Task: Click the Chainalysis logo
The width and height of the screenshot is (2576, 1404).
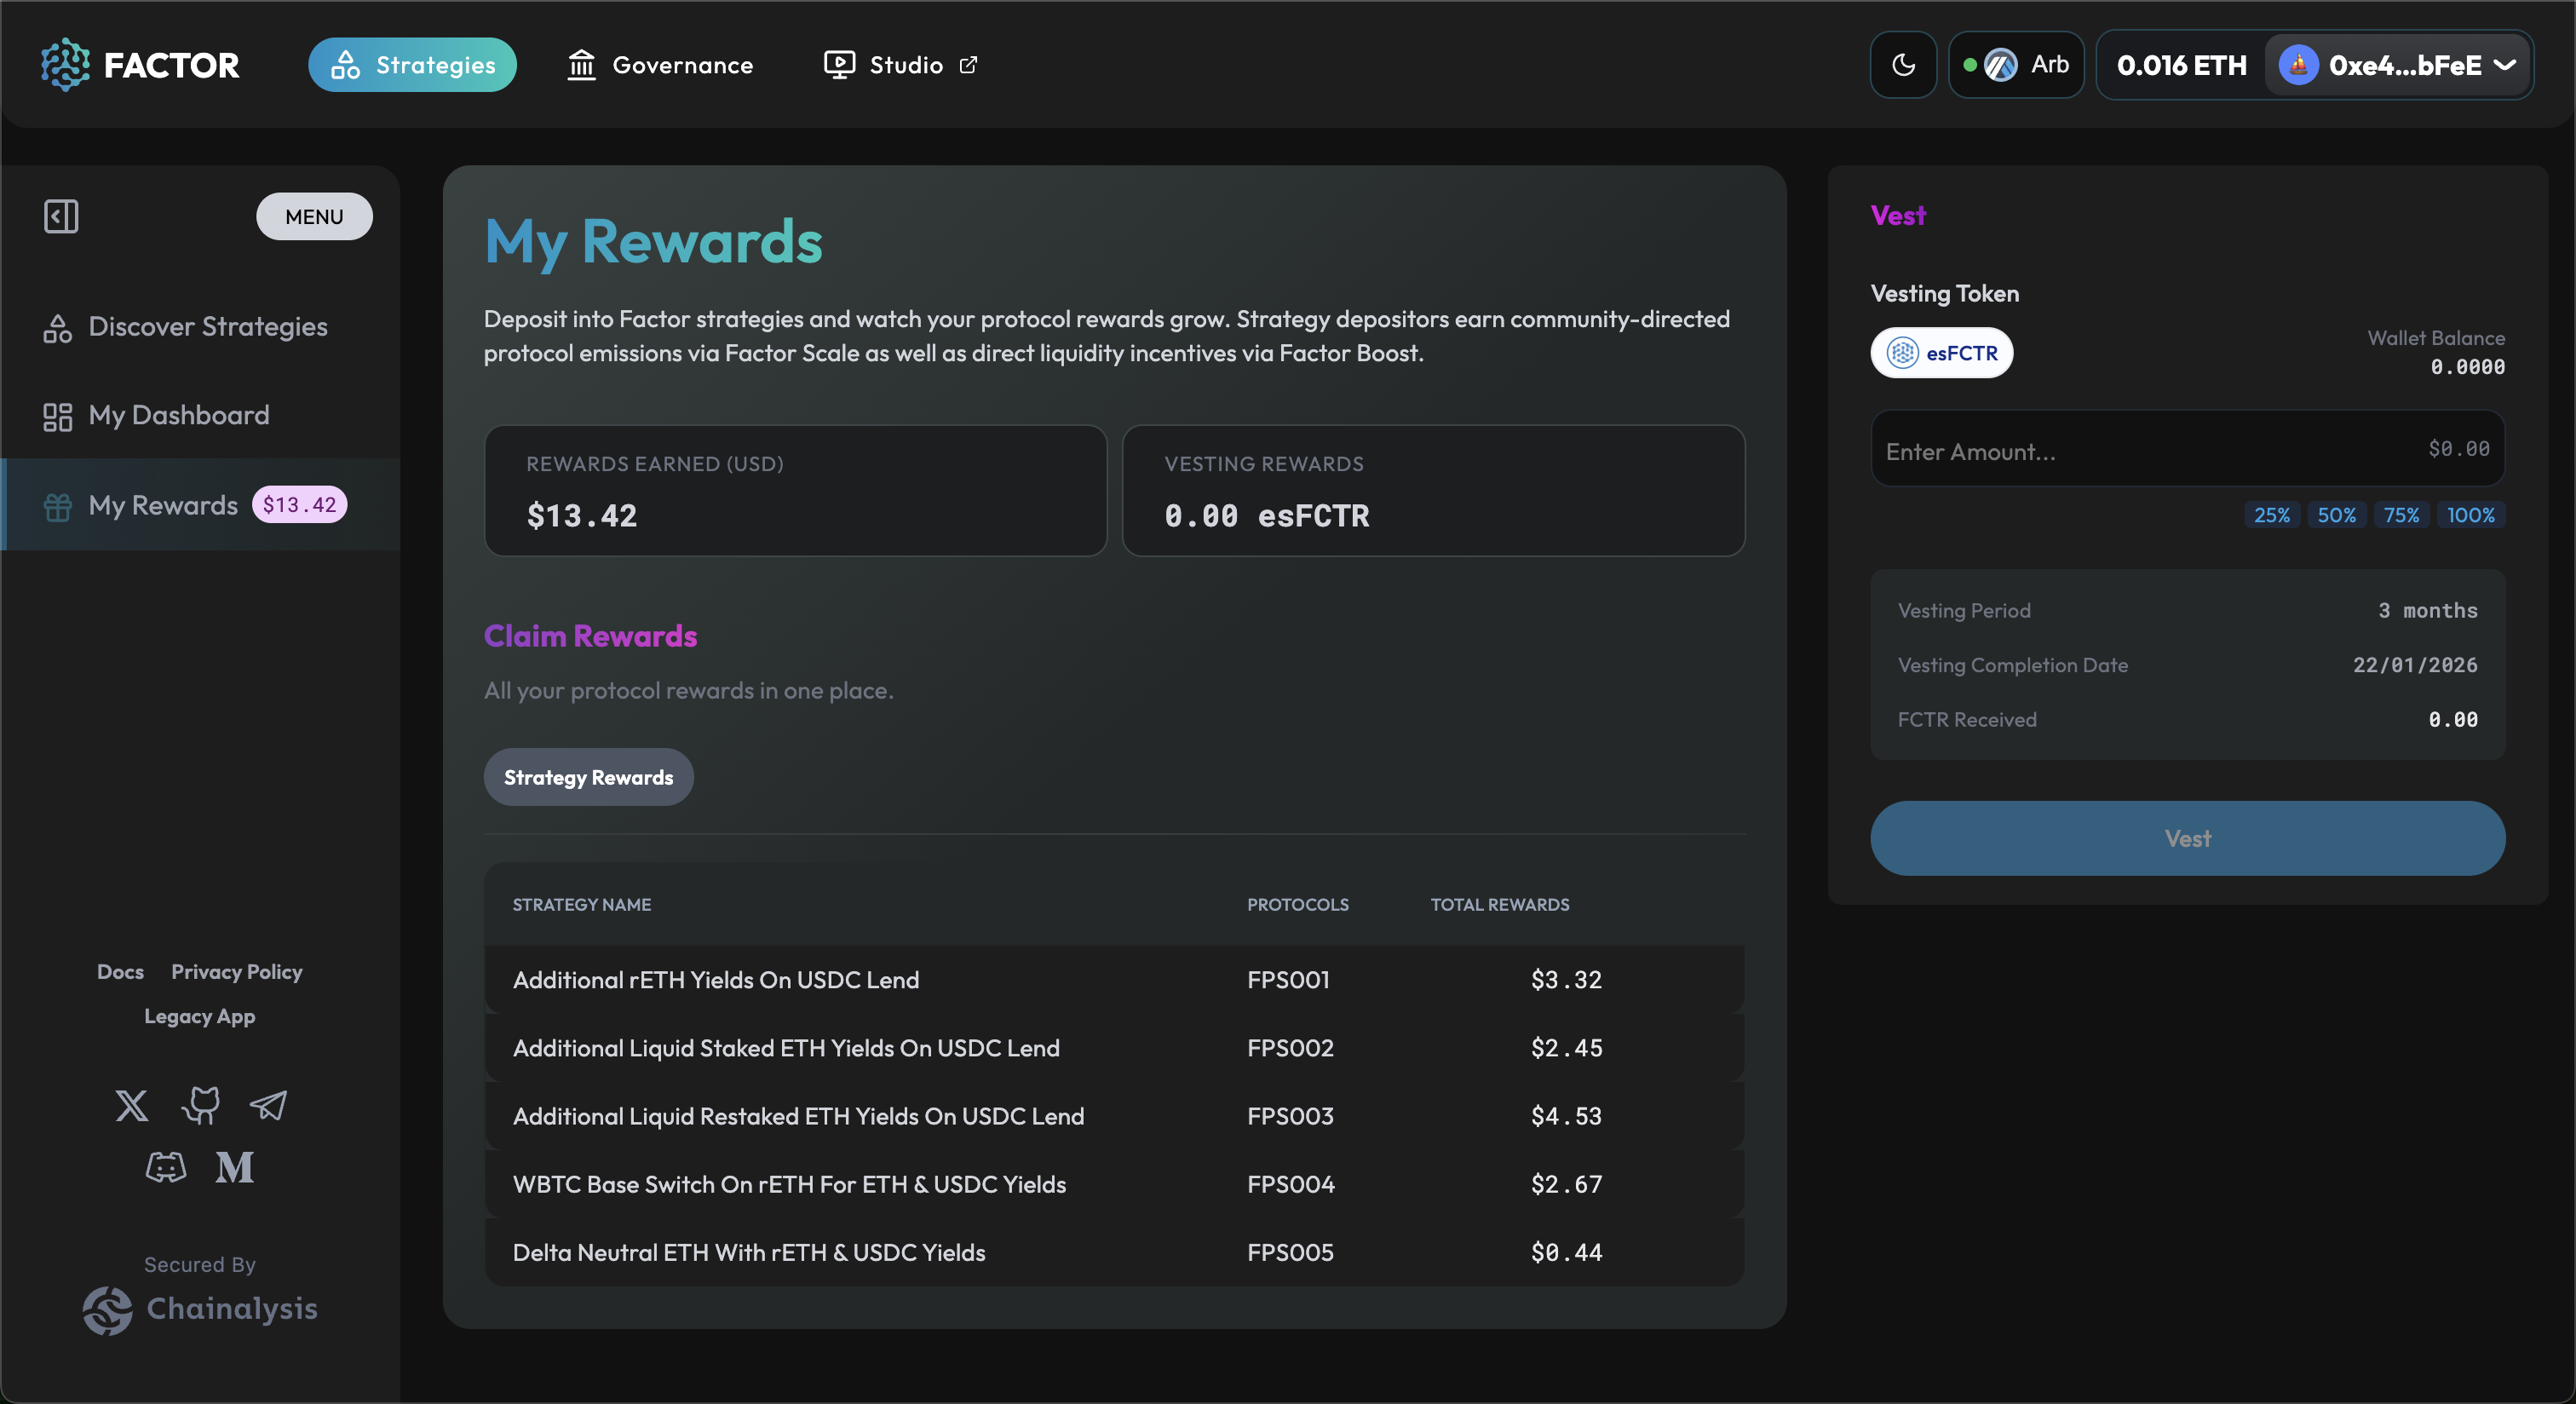Action: point(200,1309)
